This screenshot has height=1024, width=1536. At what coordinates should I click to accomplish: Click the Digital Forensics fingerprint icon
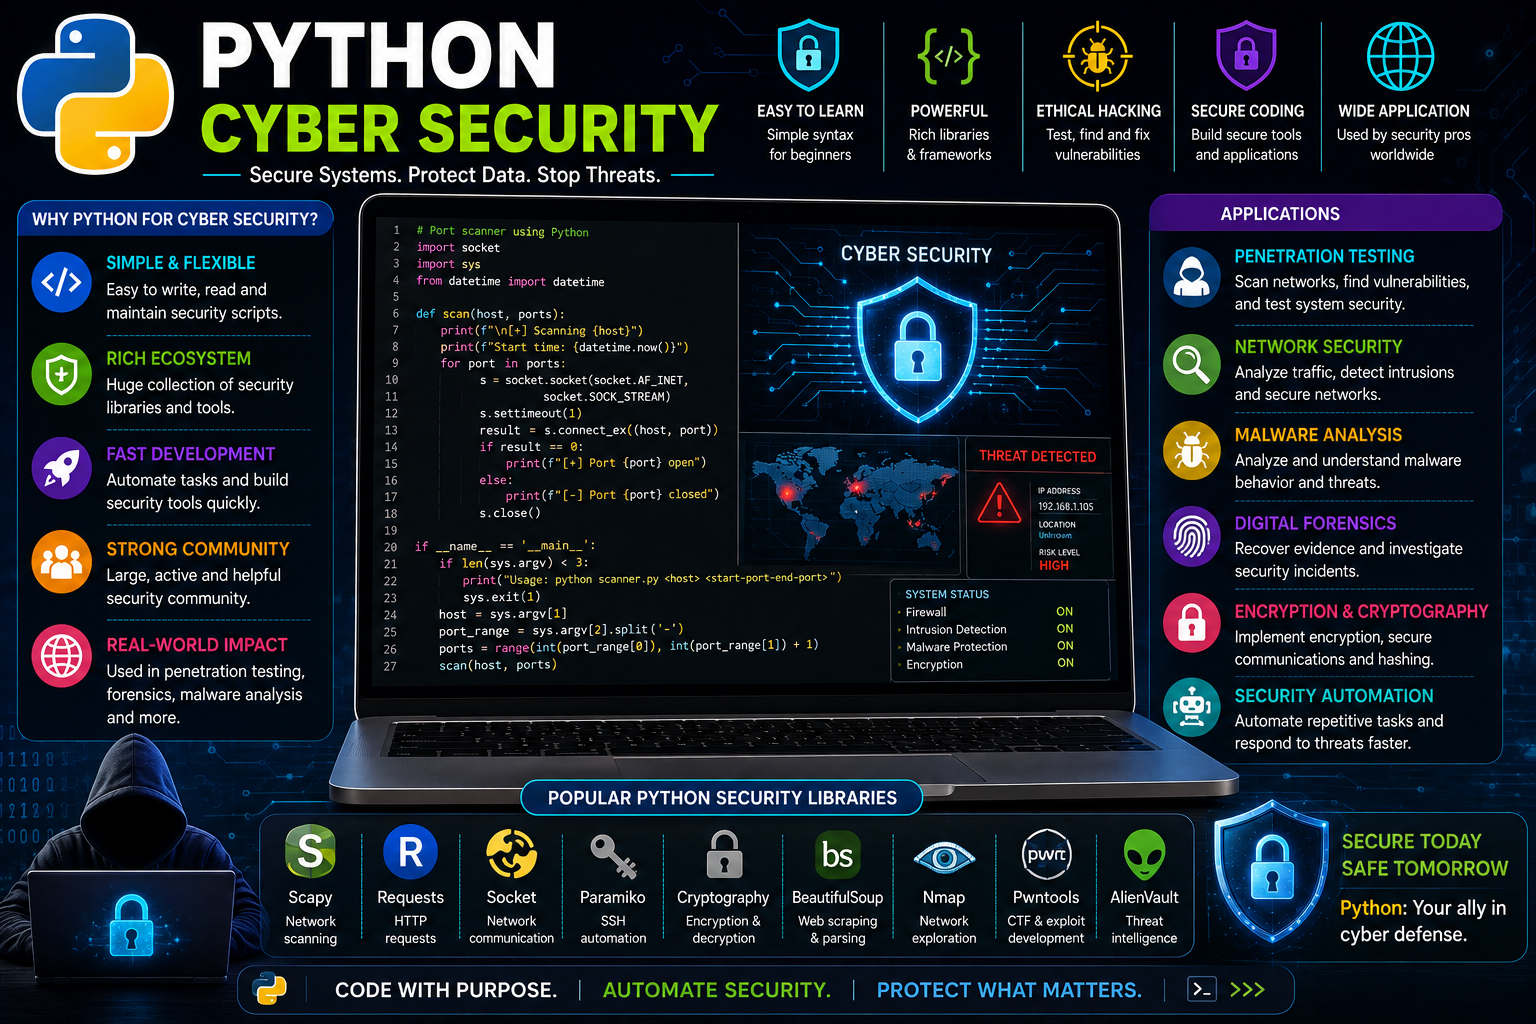1191,538
